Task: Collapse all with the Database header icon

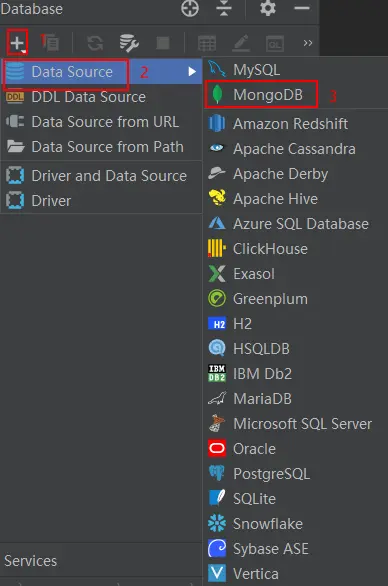Action: coord(224,8)
